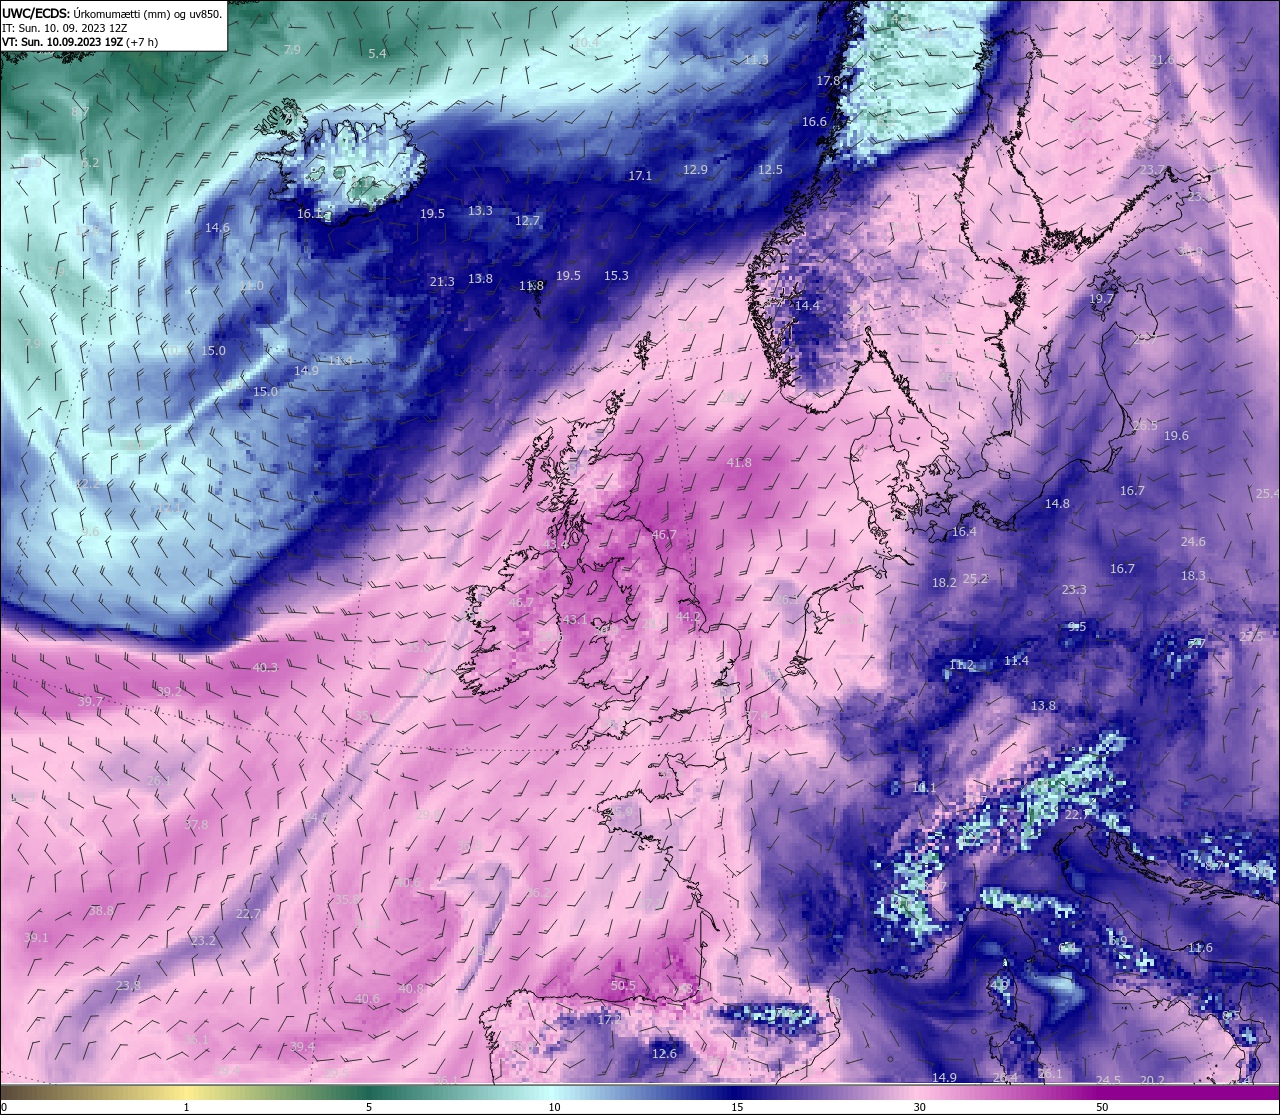Viewport: 1280px width, 1115px height.
Task: Click the legend scale label '50'
Action: (x=1101, y=1107)
